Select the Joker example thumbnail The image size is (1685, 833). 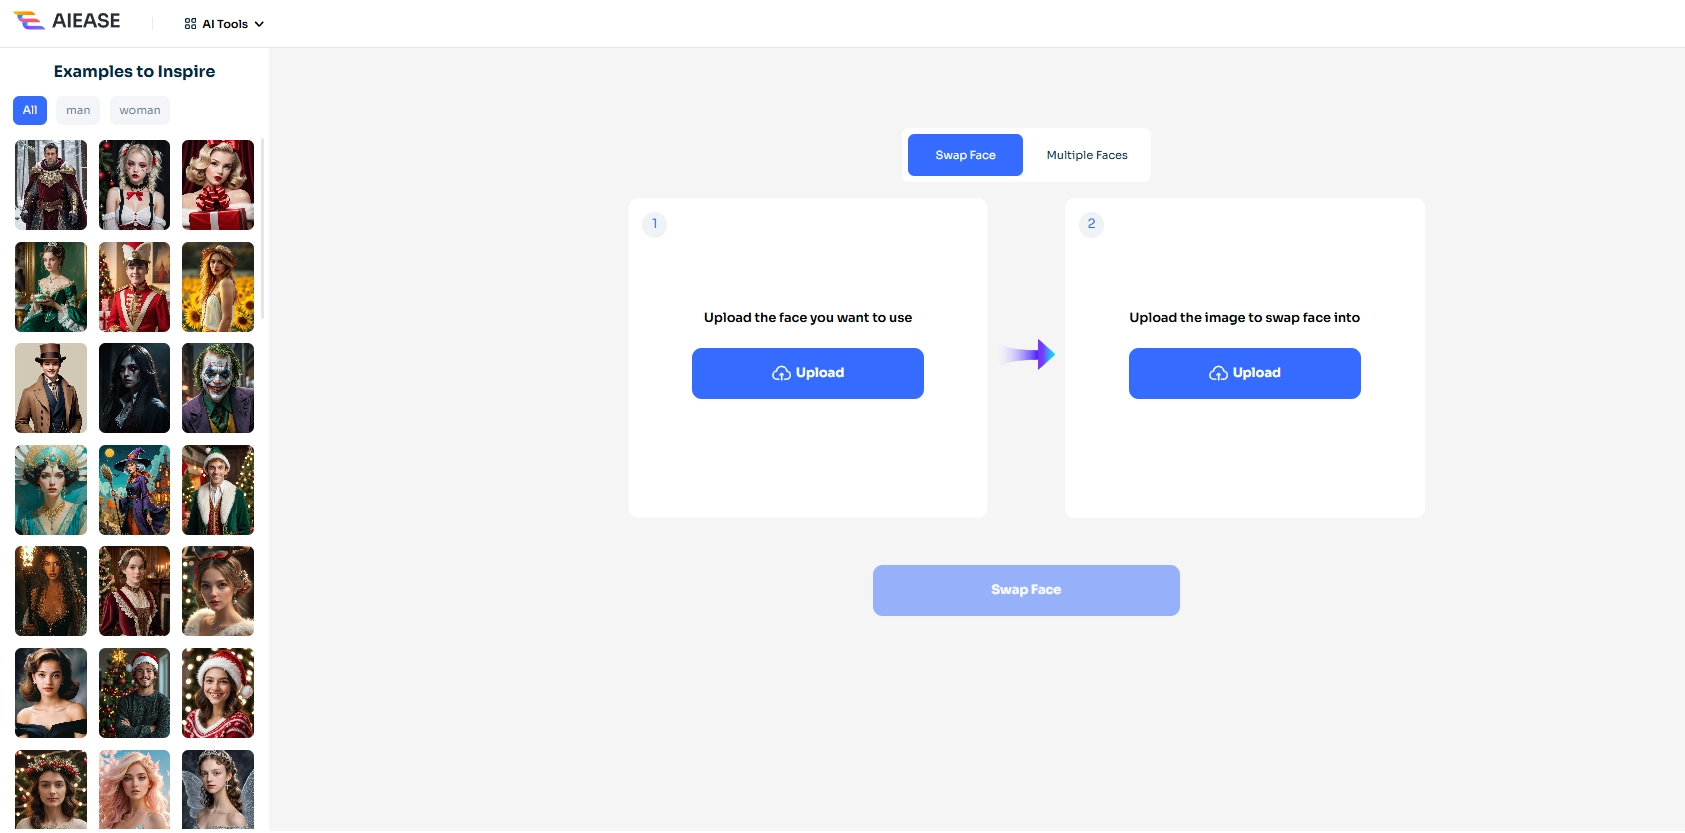pyautogui.click(x=218, y=388)
